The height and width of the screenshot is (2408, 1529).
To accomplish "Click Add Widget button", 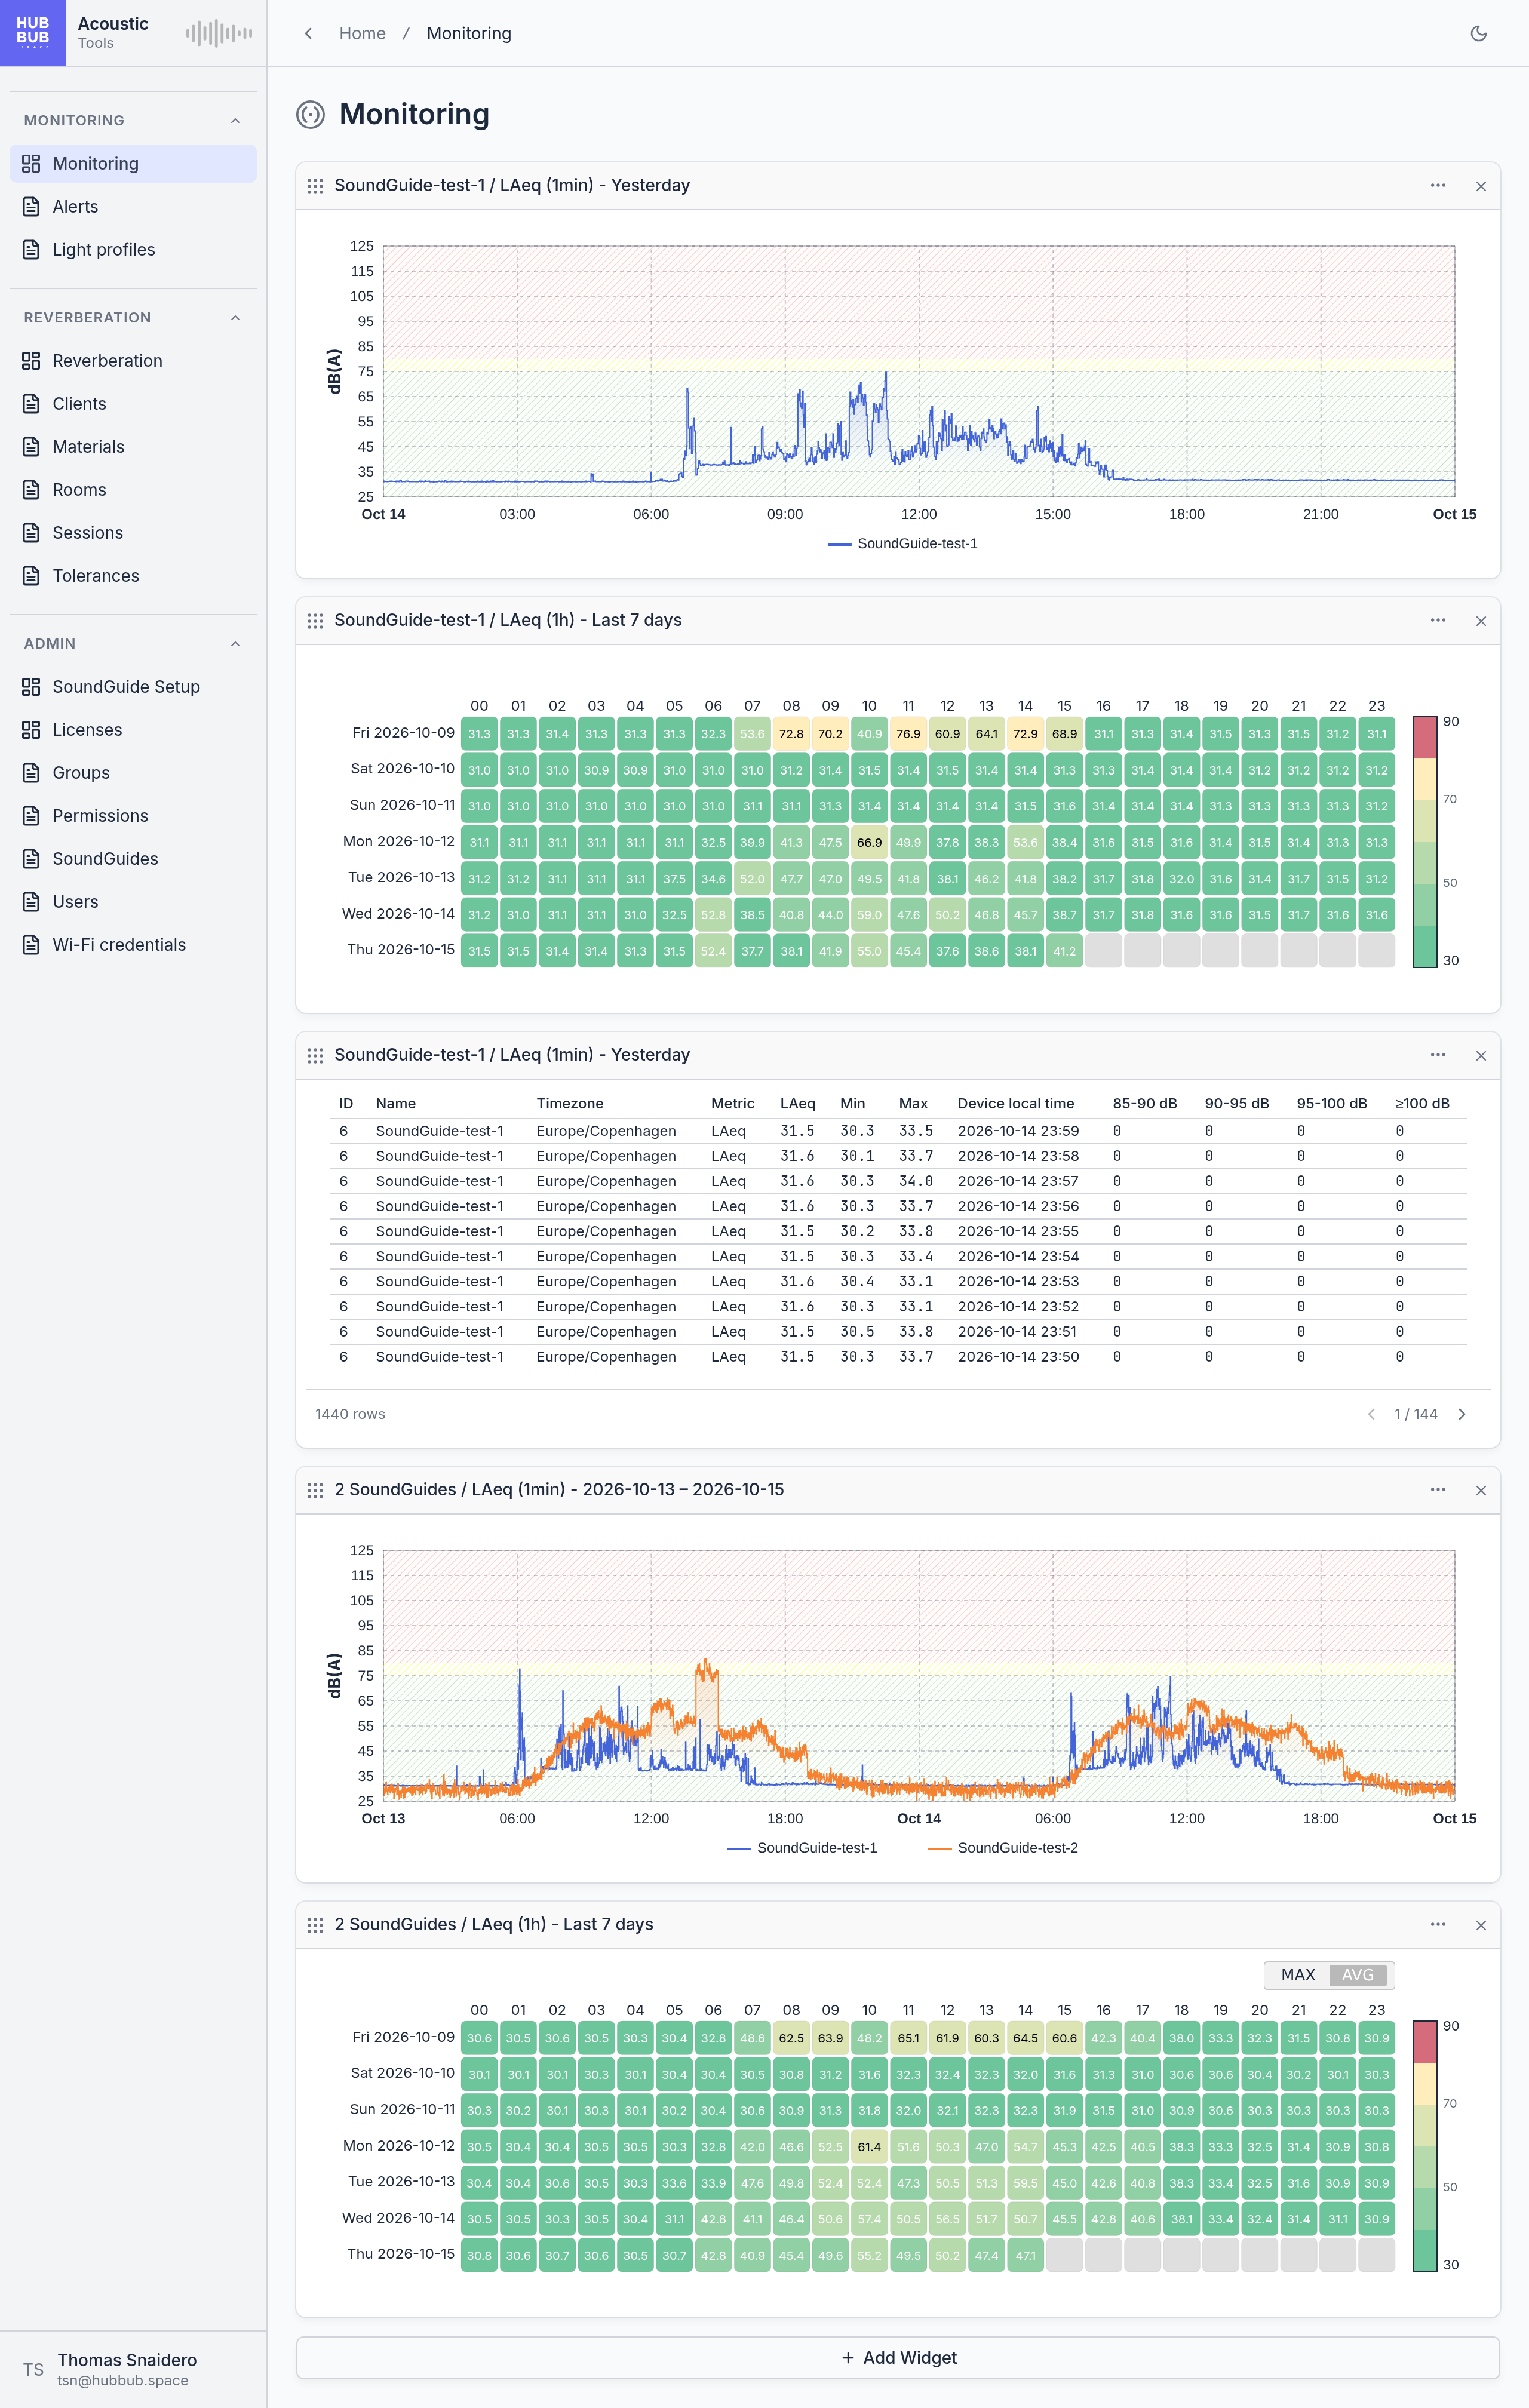I will click(x=898, y=2358).
